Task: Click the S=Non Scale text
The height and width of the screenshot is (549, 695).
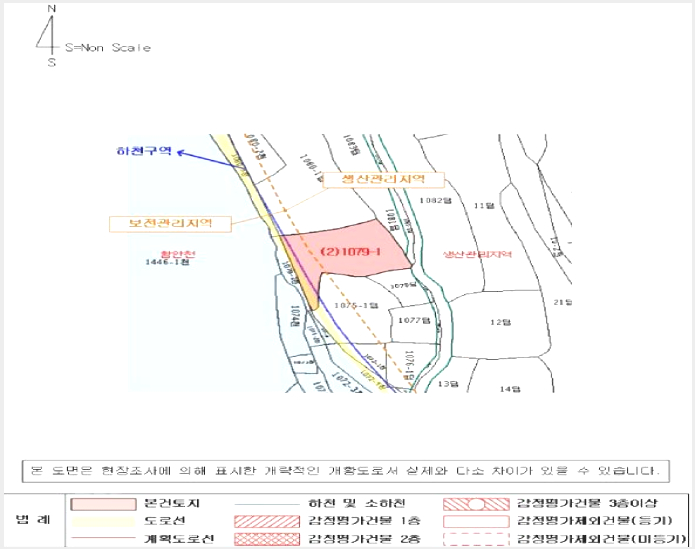Action: coord(108,47)
